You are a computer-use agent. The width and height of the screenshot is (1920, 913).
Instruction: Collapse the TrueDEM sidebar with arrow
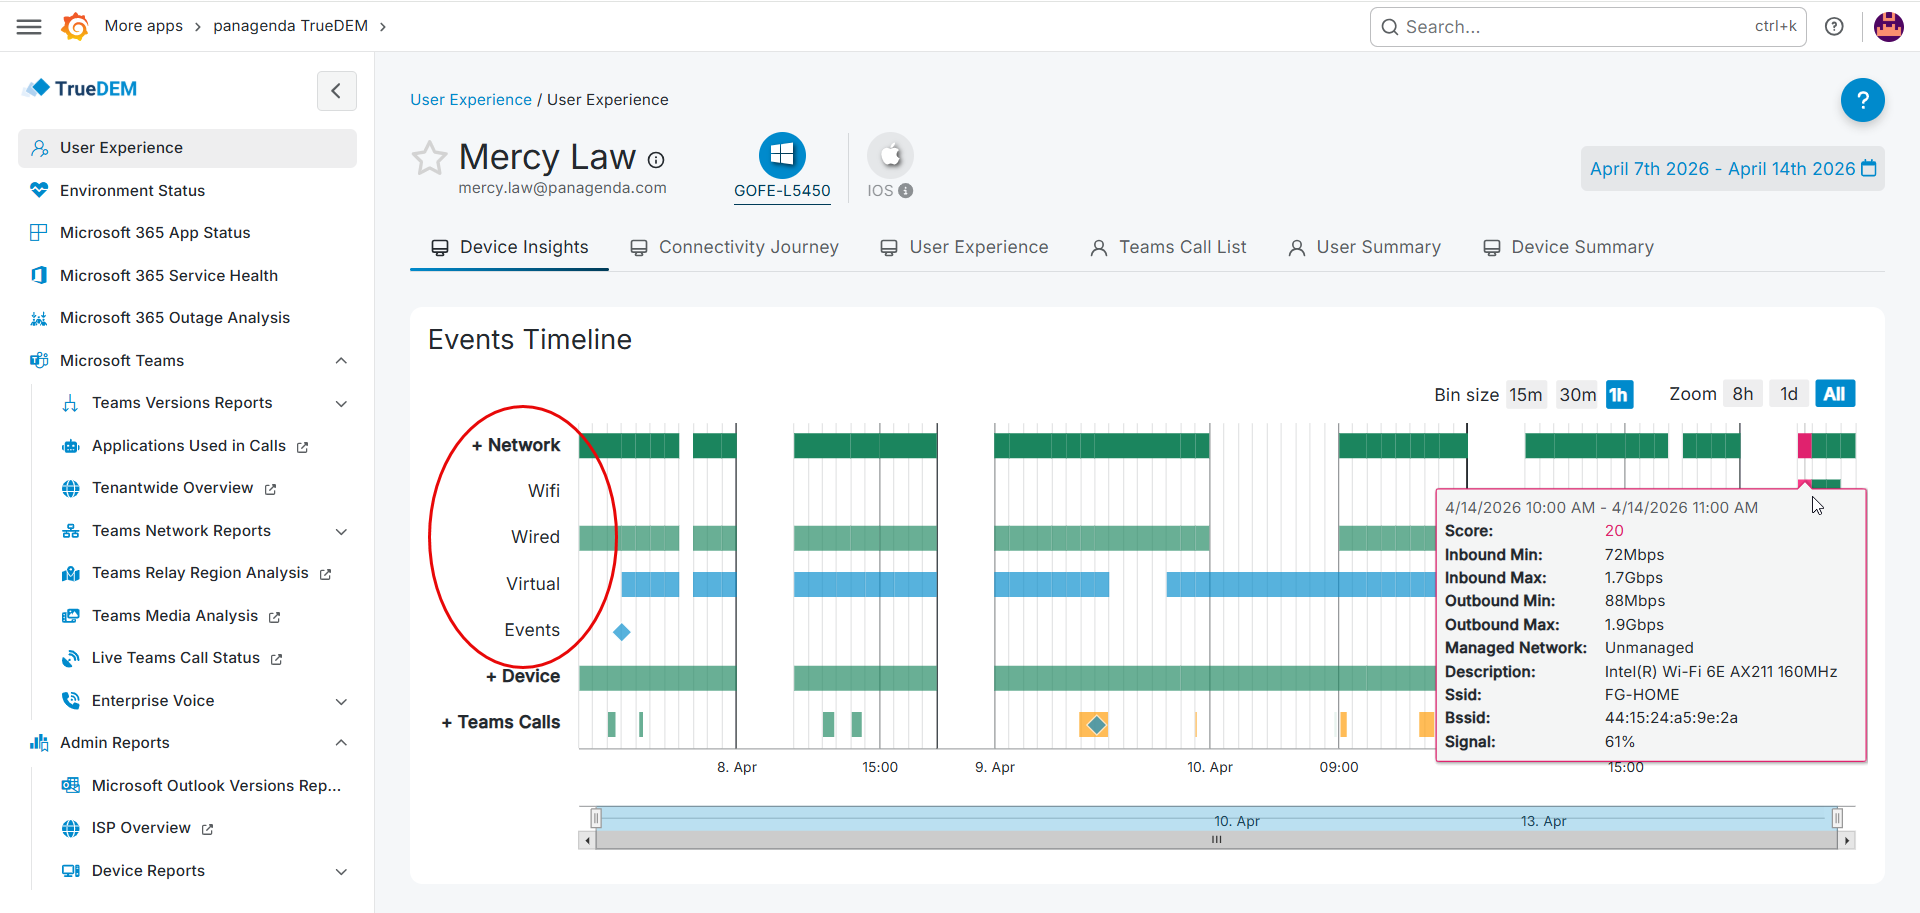336,91
